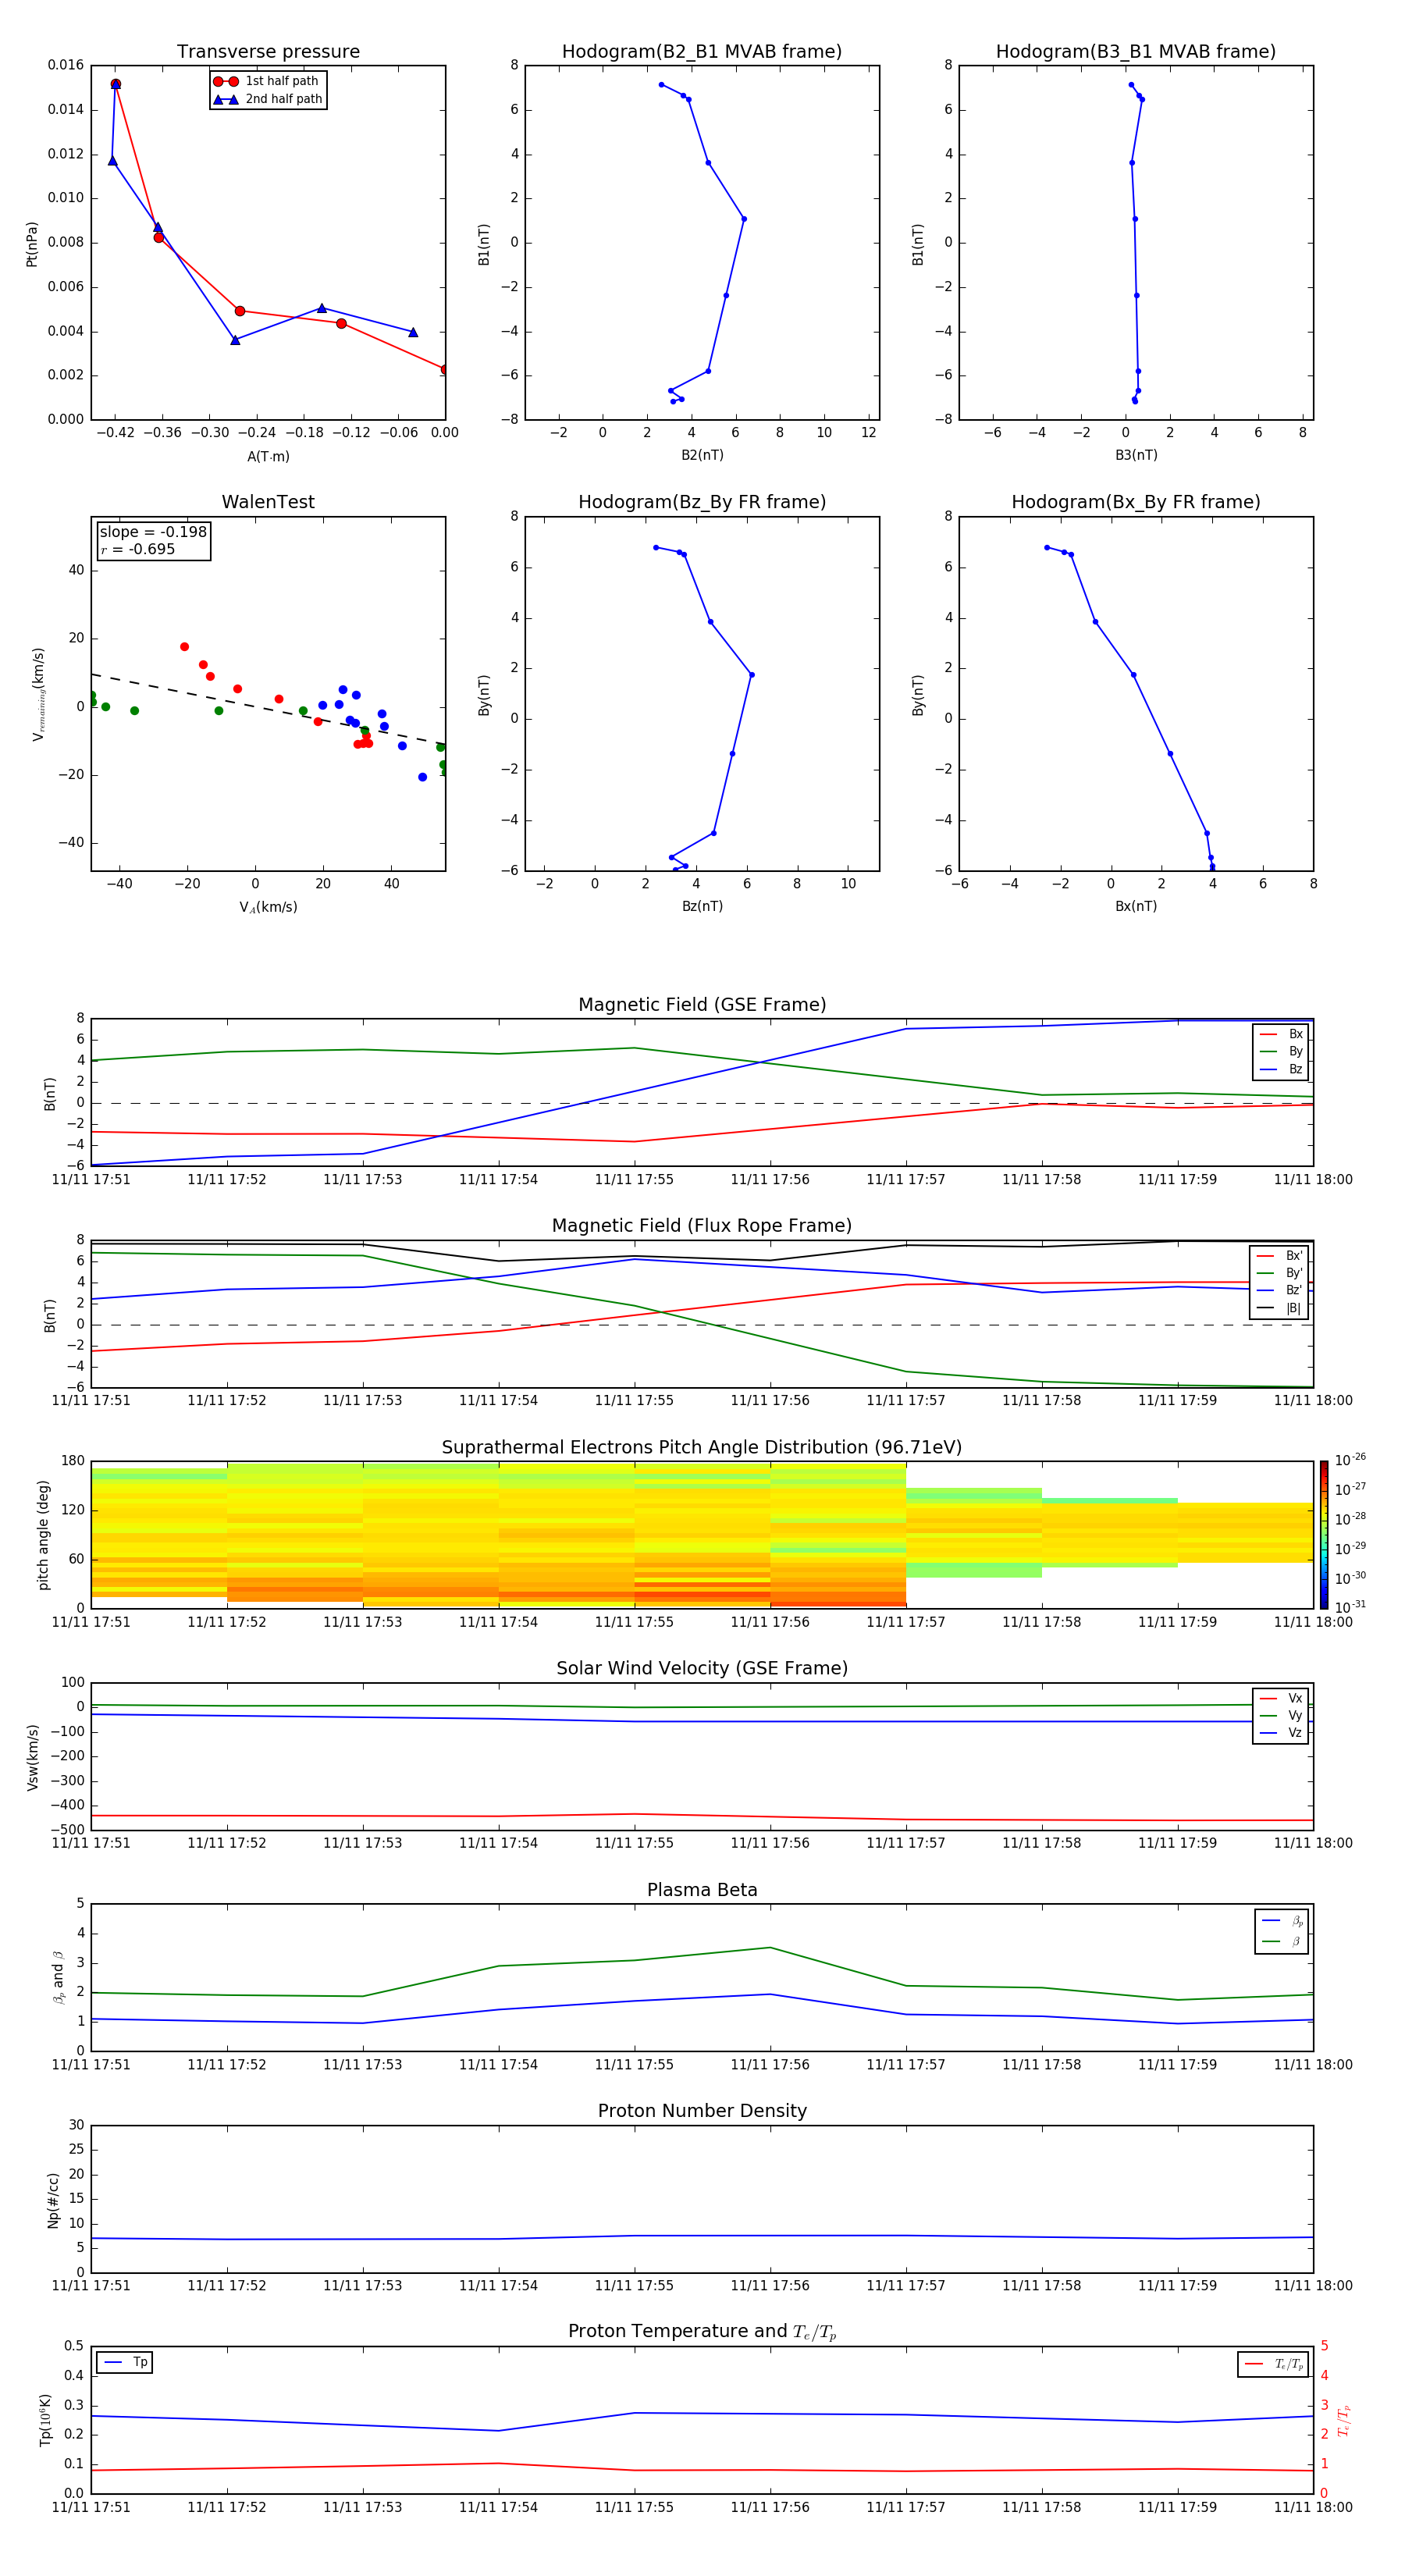Click the 'Bz' legend entry in GSE panel
1405x2576 pixels.
(1281, 1070)
